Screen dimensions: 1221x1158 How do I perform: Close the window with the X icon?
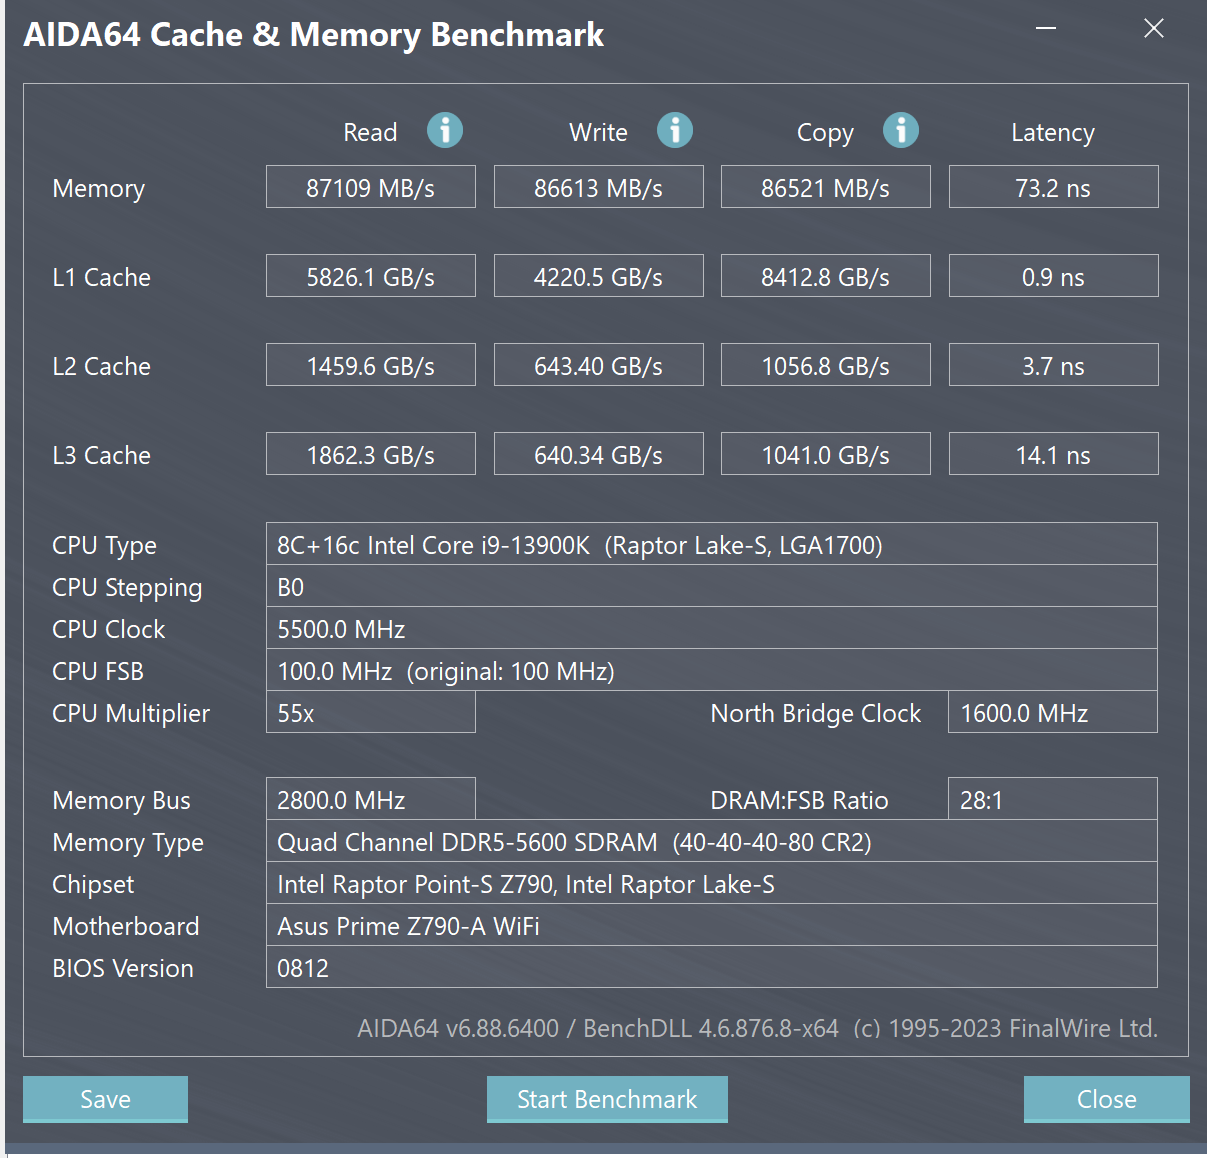point(1154,28)
